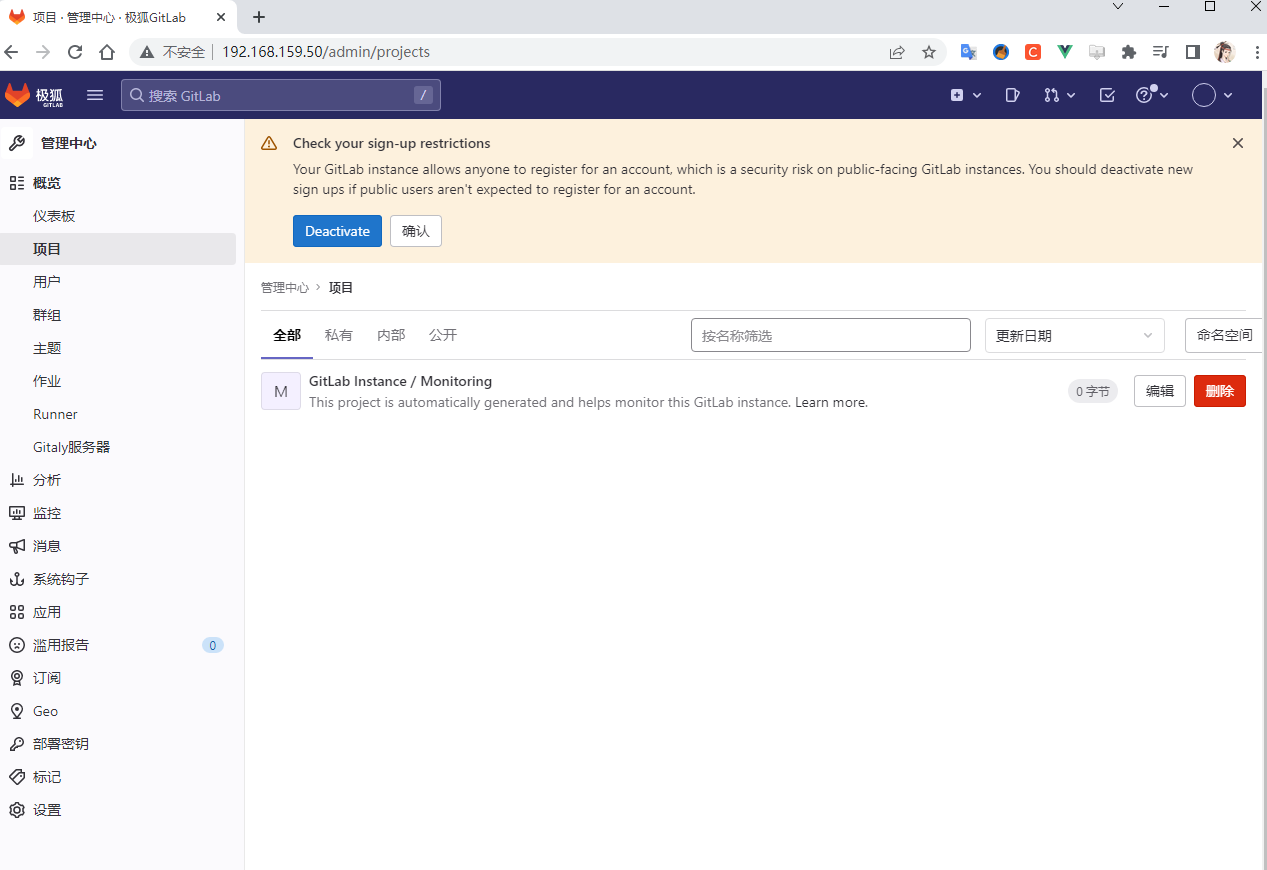Open a new browser tab

pyautogui.click(x=259, y=17)
